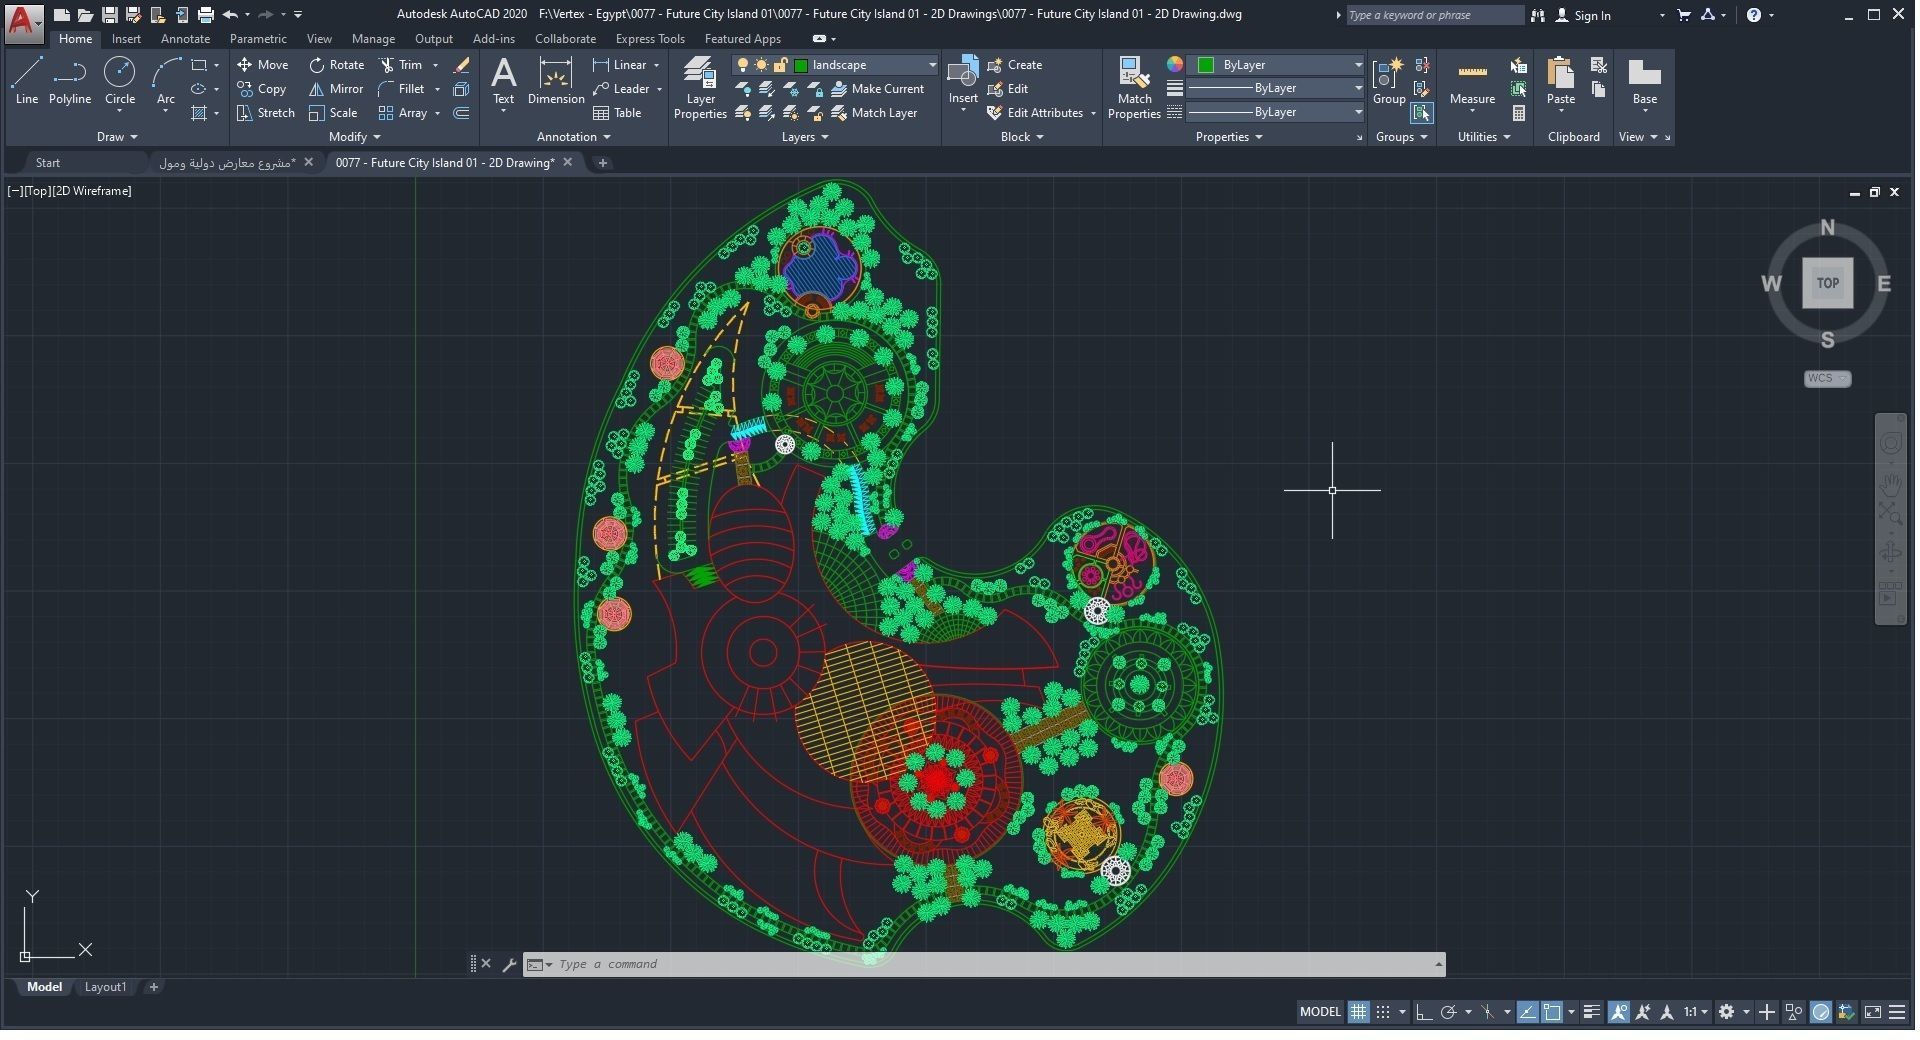Screen dimensions: 1920x1040
Task: Pick the Move tool in Modify
Action: [263, 65]
